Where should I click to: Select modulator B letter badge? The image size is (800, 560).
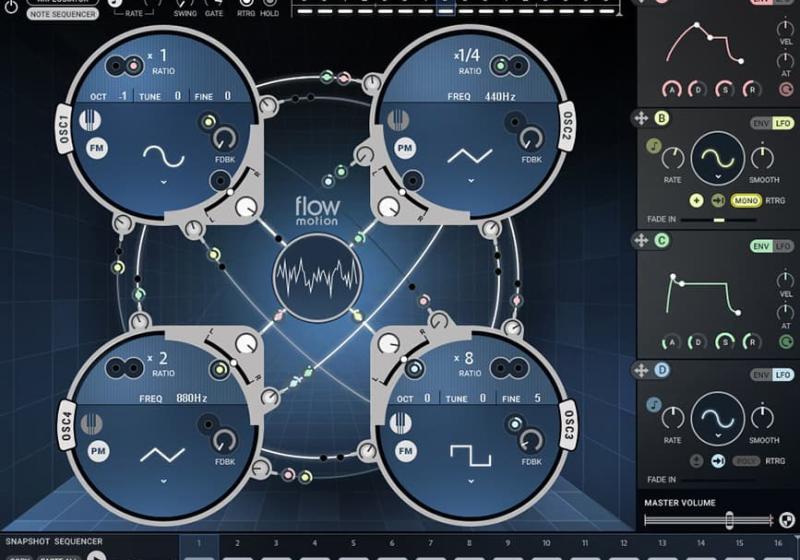coord(662,118)
